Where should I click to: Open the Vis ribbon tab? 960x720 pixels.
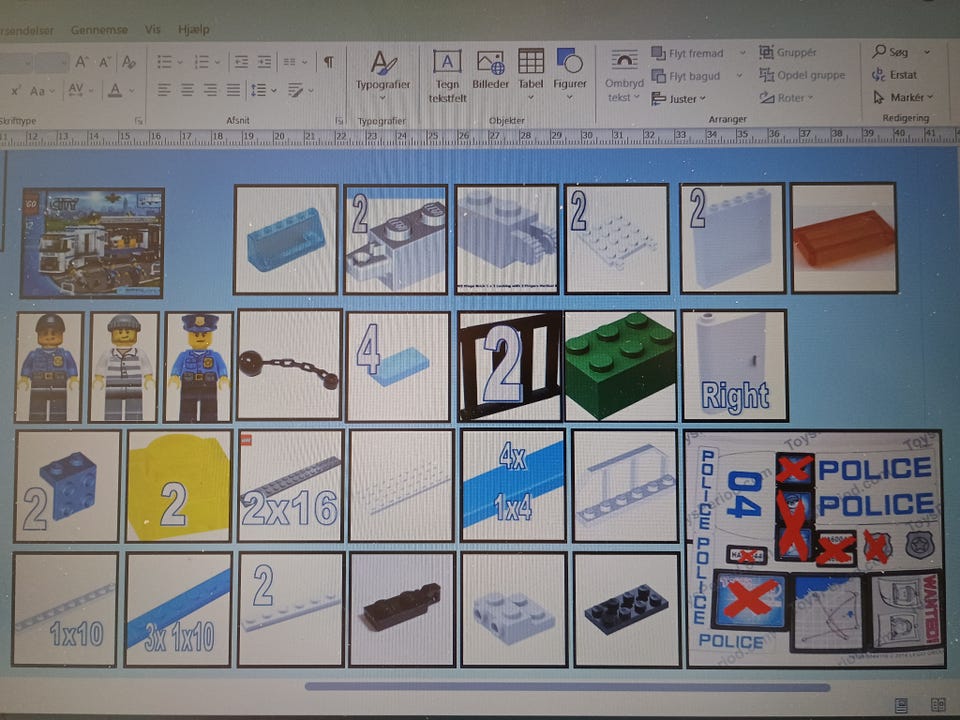(152, 29)
